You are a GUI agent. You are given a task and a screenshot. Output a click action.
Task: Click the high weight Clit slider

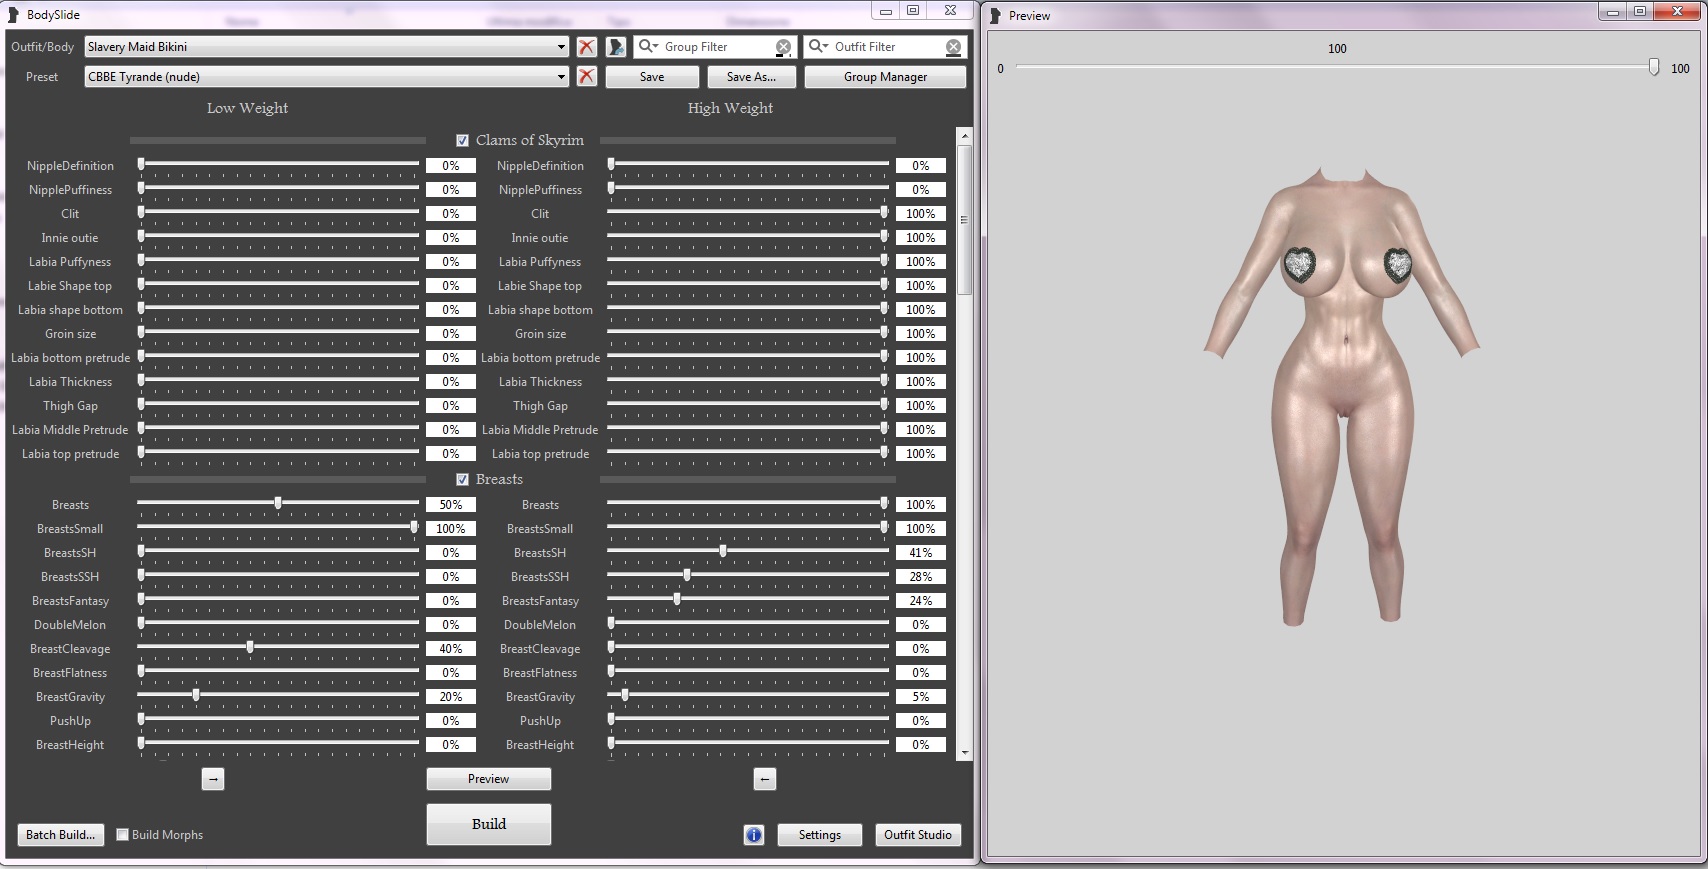tap(747, 212)
